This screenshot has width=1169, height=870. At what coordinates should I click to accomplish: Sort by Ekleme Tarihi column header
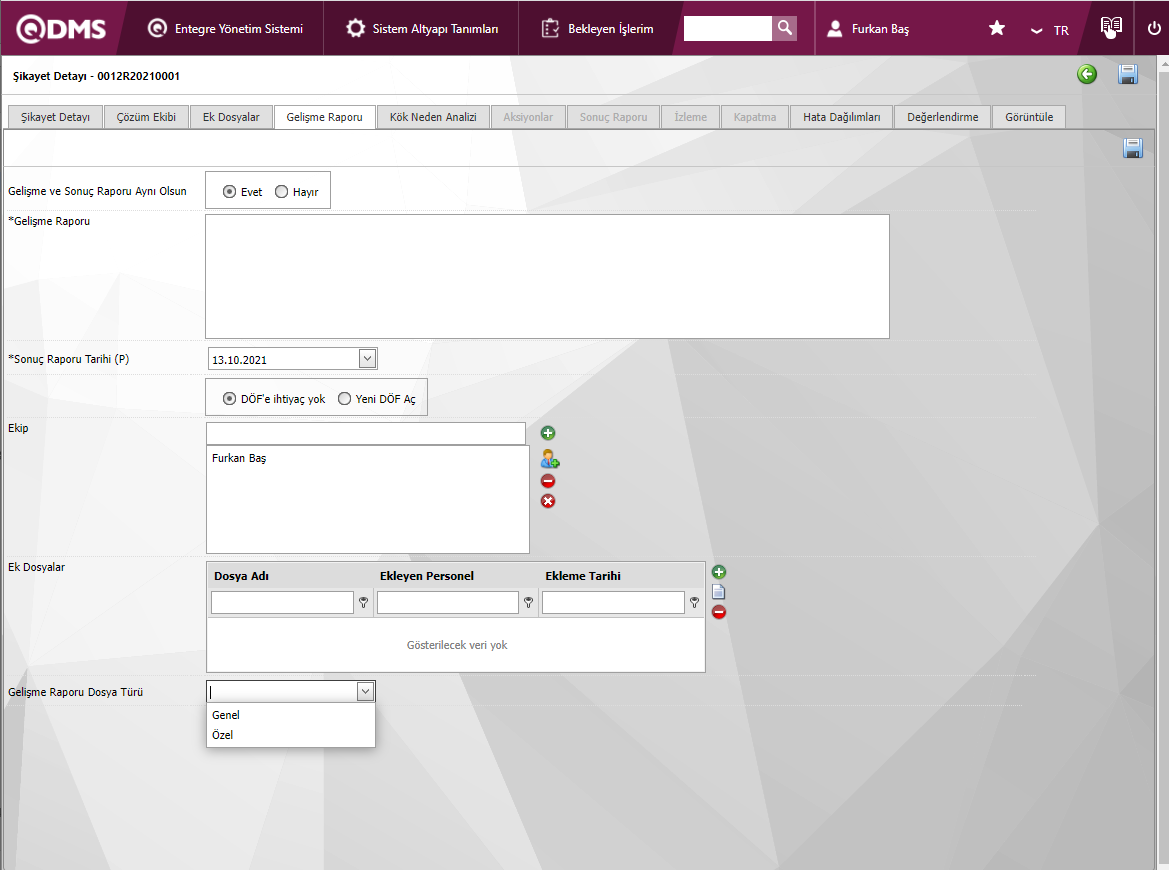pos(583,576)
